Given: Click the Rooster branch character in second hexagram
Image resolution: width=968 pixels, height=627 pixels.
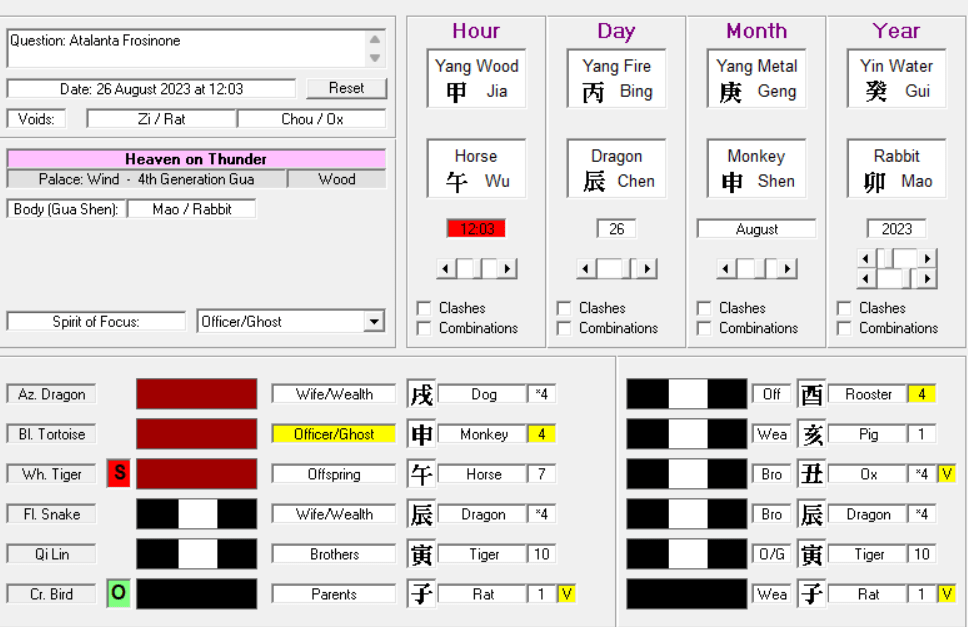Looking at the screenshot, I should 811,394.
